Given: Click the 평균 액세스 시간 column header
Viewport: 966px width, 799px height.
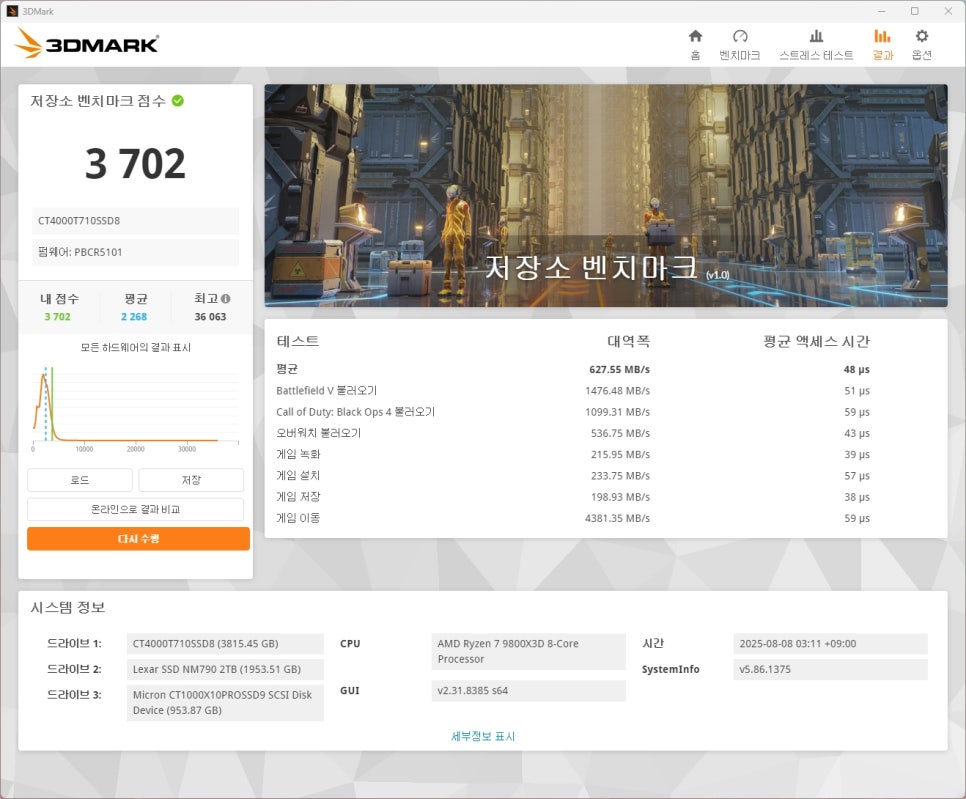Looking at the screenshot, I should click(x=816, y=341).
